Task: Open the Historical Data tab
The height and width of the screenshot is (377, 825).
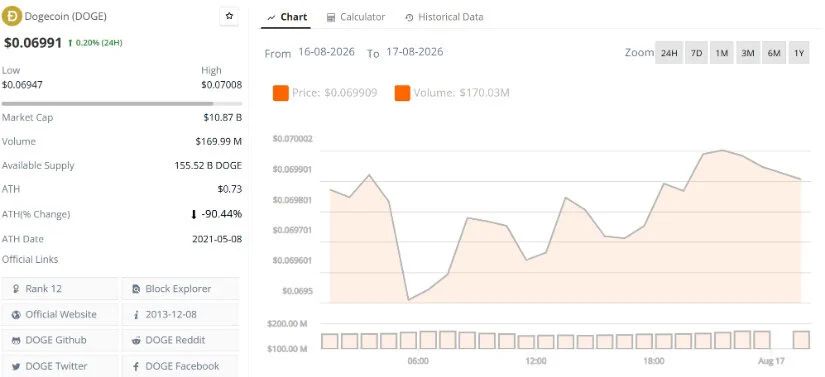Action: [444, 17]
